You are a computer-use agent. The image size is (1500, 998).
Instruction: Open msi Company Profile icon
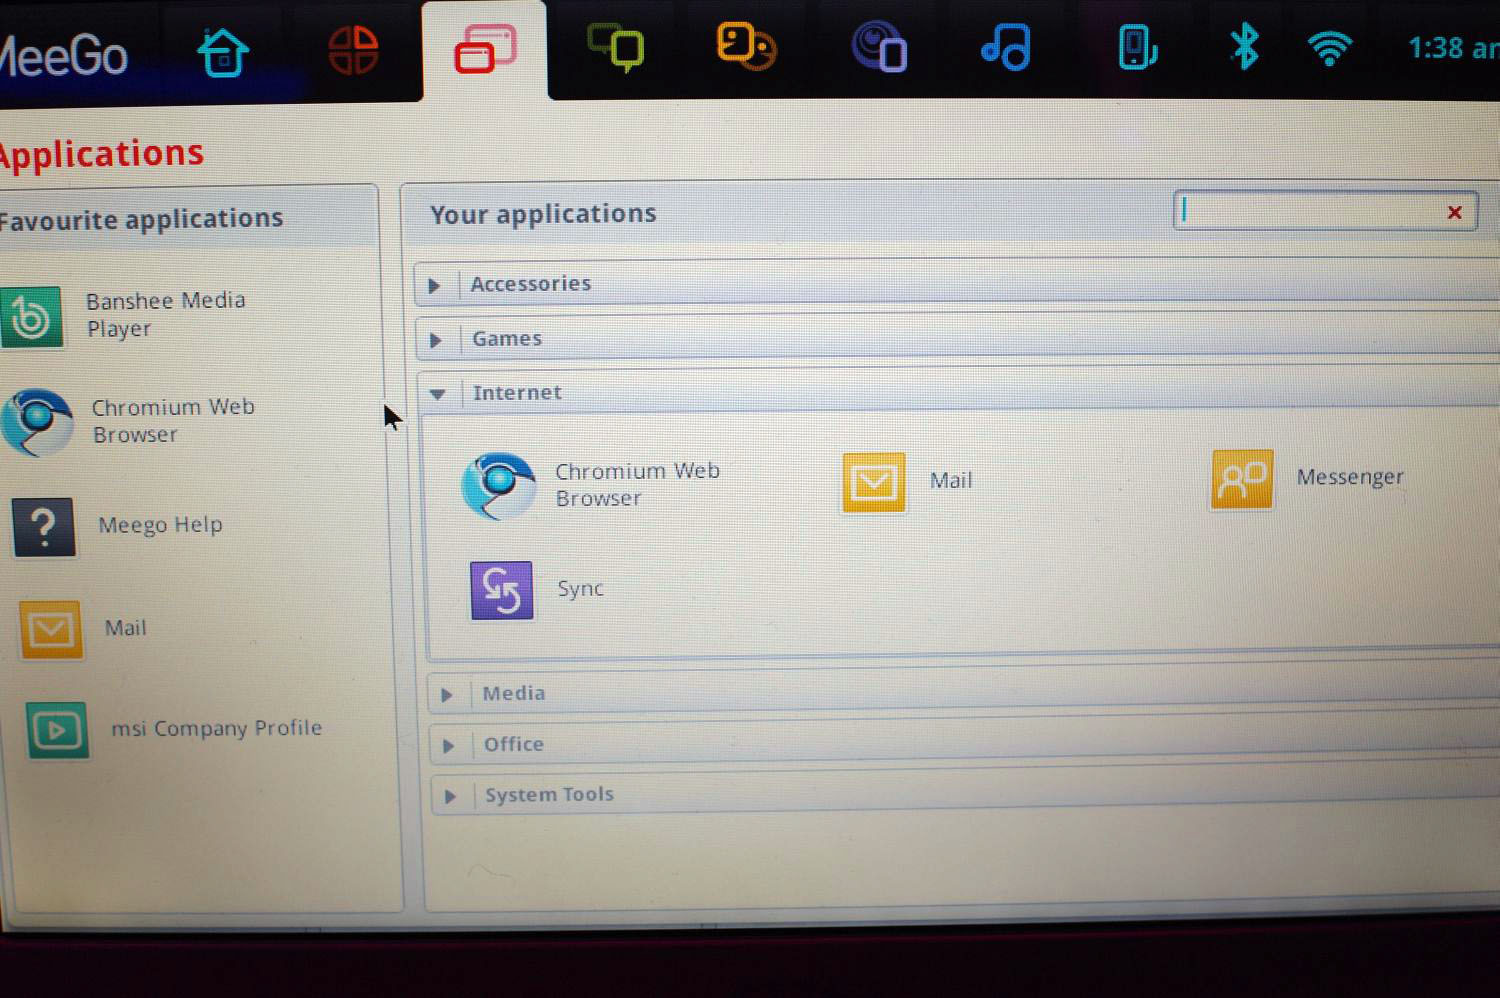coord(57,730)
